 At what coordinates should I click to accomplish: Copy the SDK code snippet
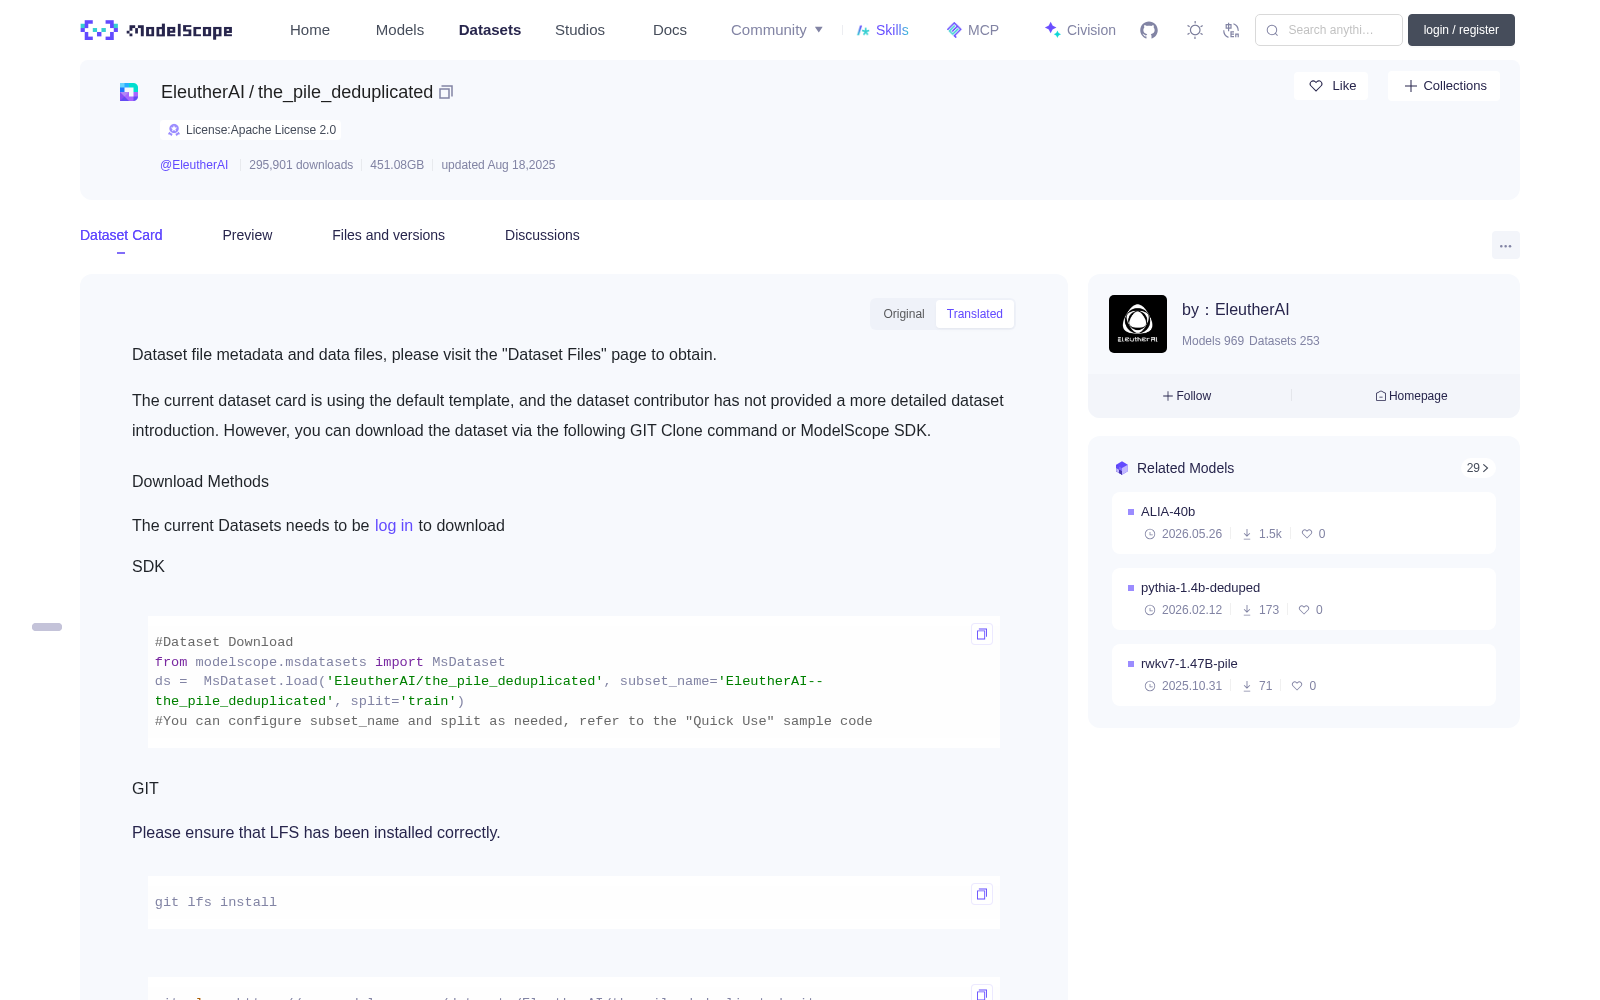[982, 634]
